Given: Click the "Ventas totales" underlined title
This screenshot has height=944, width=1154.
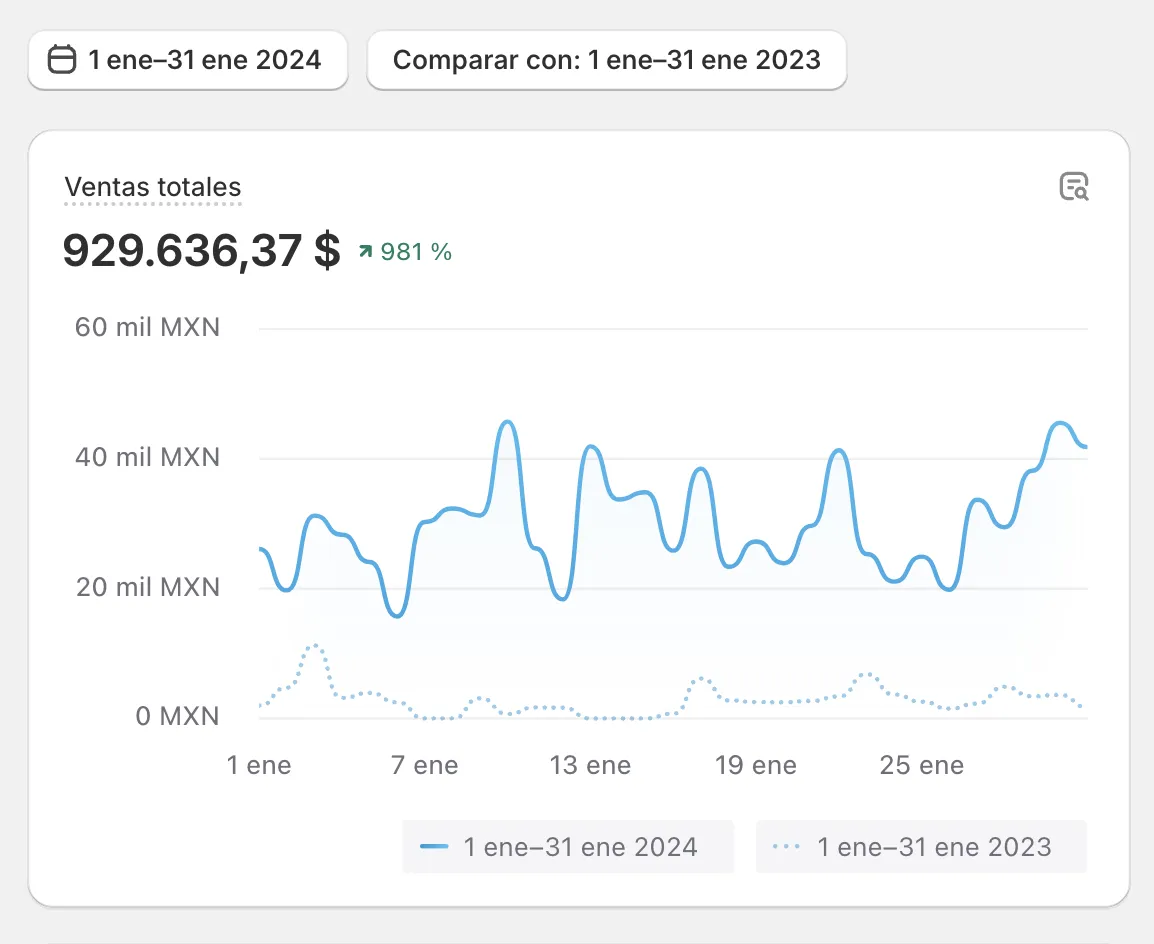Looking at the screenshot, I should (153, 187).
